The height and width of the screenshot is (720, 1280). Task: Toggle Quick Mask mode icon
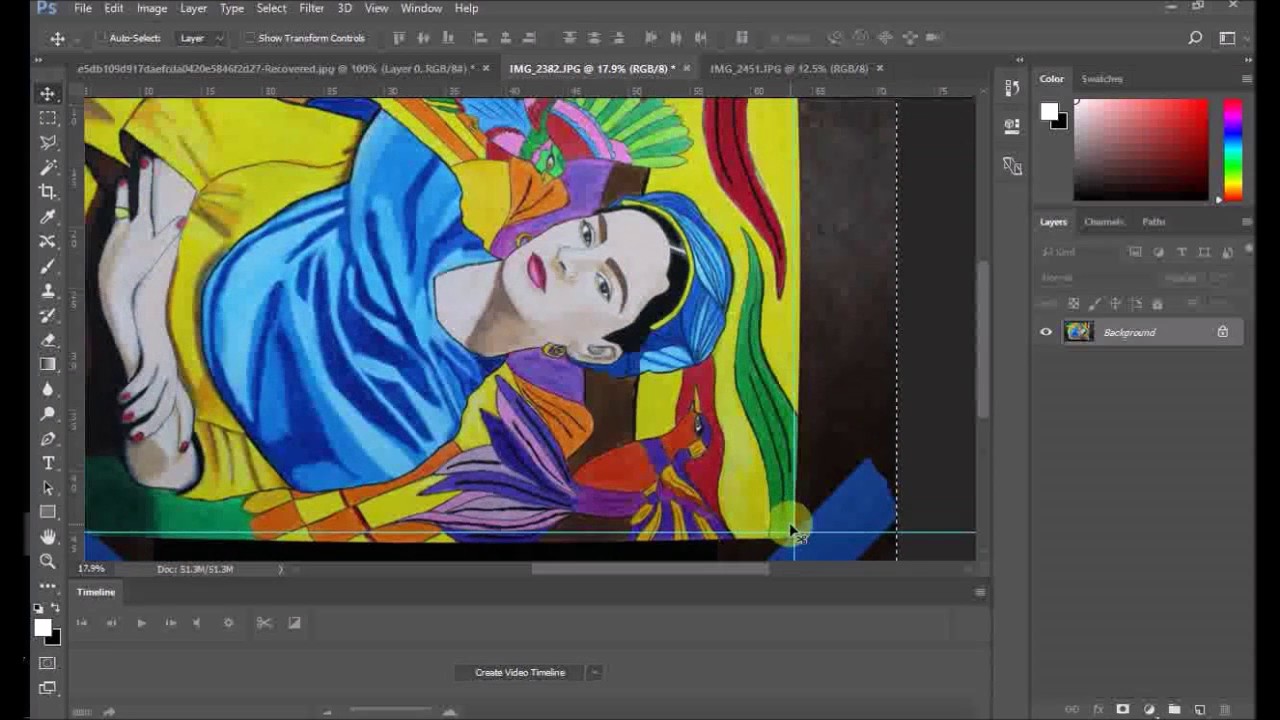47,663
